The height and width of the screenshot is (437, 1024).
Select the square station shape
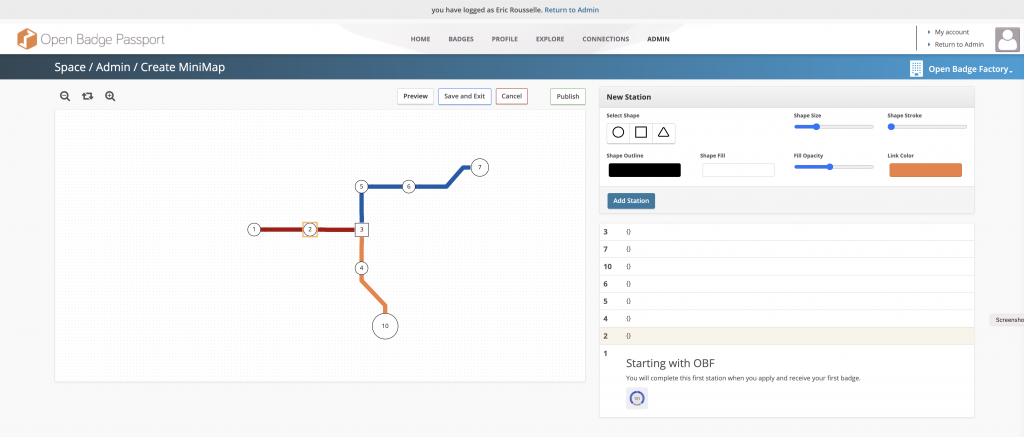click(641, 132)
